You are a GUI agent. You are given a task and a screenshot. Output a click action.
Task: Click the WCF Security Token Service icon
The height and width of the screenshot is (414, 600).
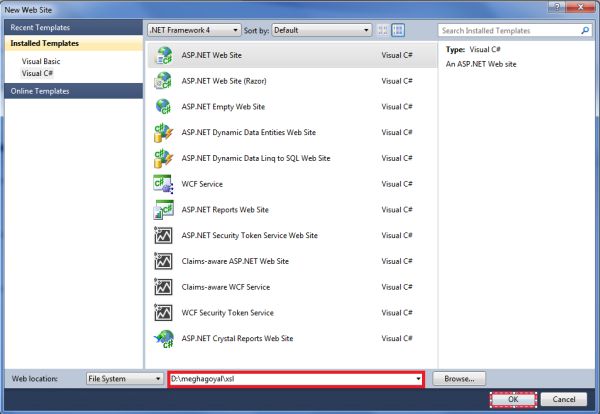[163, 313]
